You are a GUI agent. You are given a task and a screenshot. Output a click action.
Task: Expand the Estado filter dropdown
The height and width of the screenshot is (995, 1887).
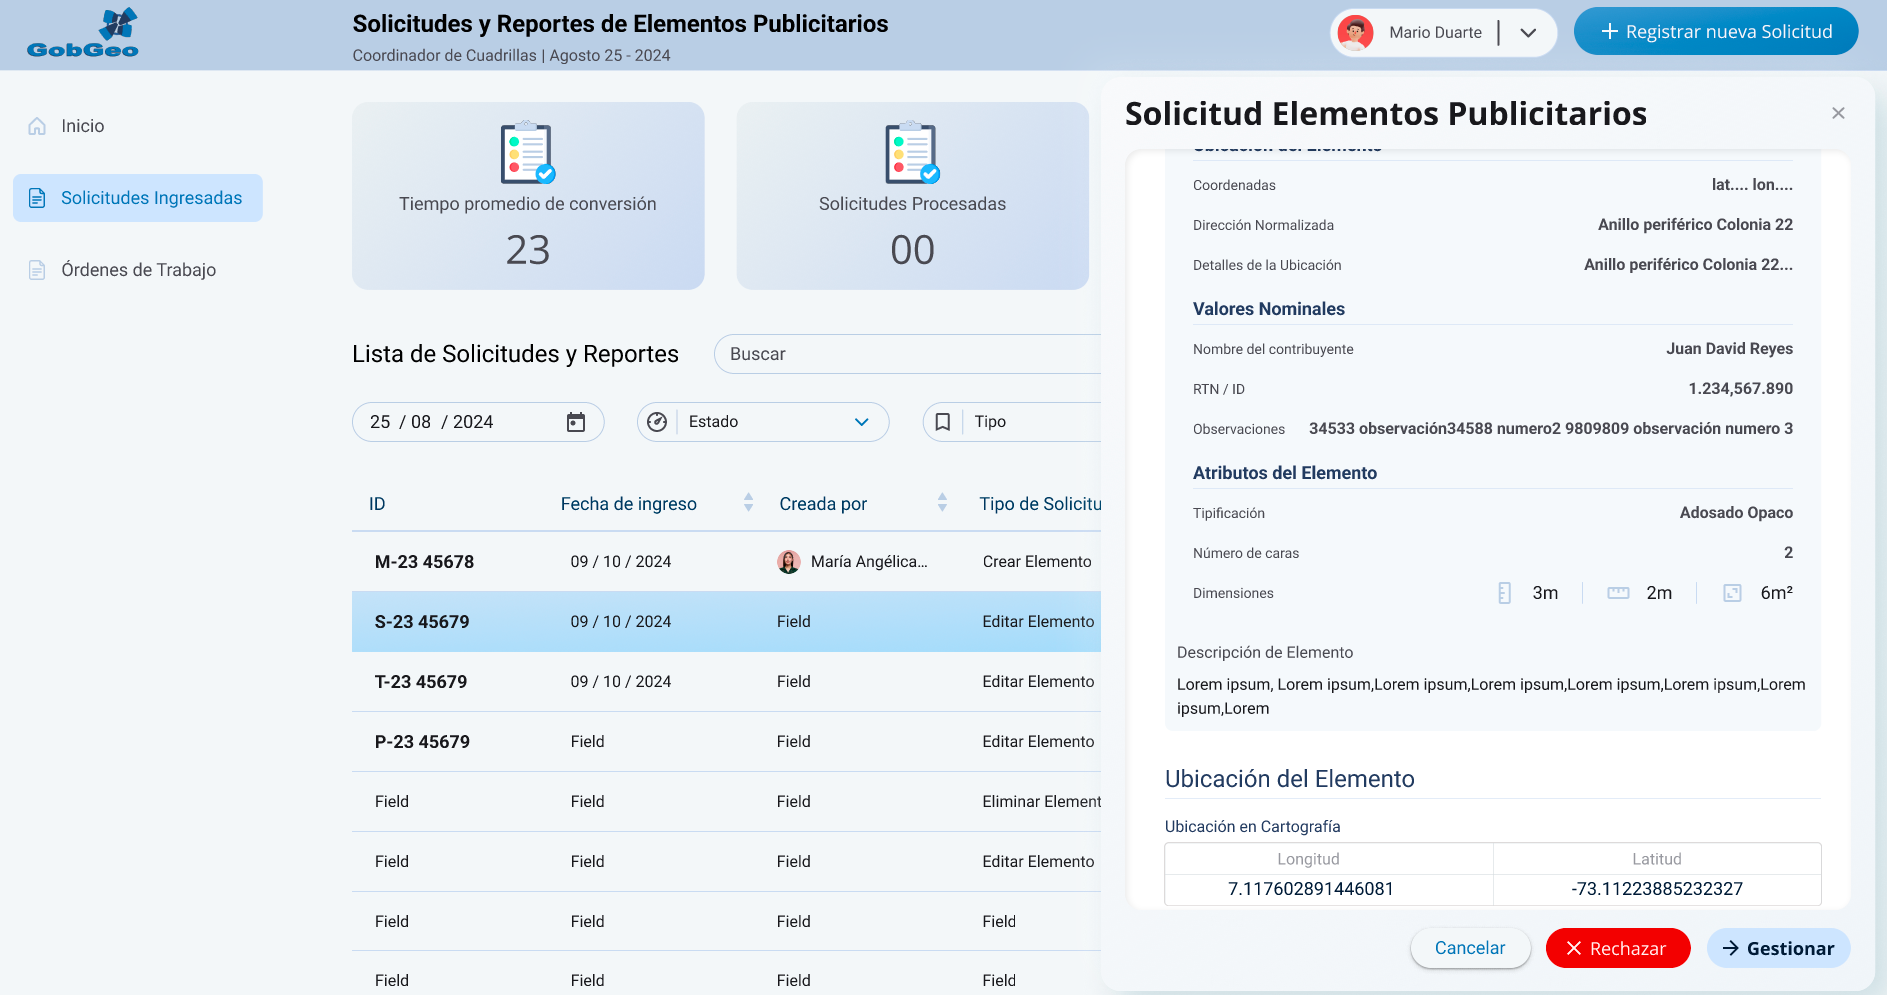tap(861, 422)
